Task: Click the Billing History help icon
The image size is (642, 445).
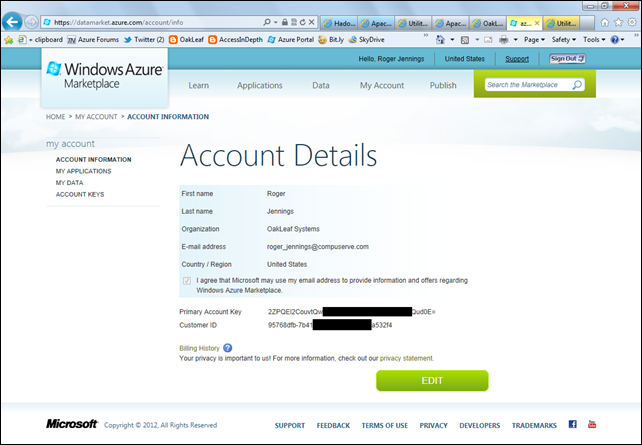Action: [228, 348]
